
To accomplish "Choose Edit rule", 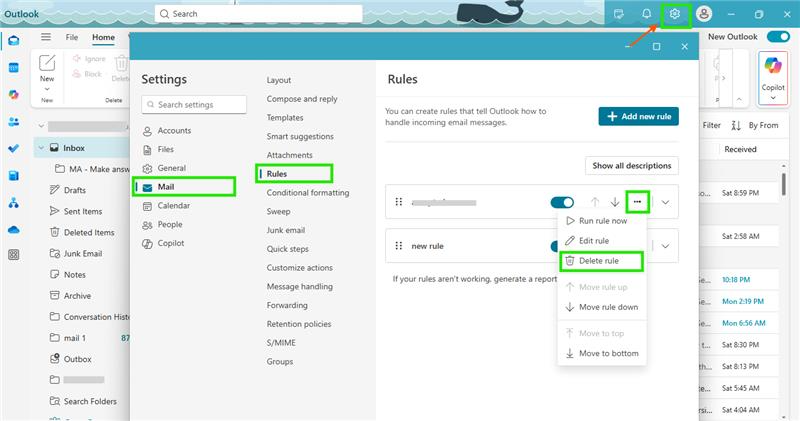I will point(603,241).
